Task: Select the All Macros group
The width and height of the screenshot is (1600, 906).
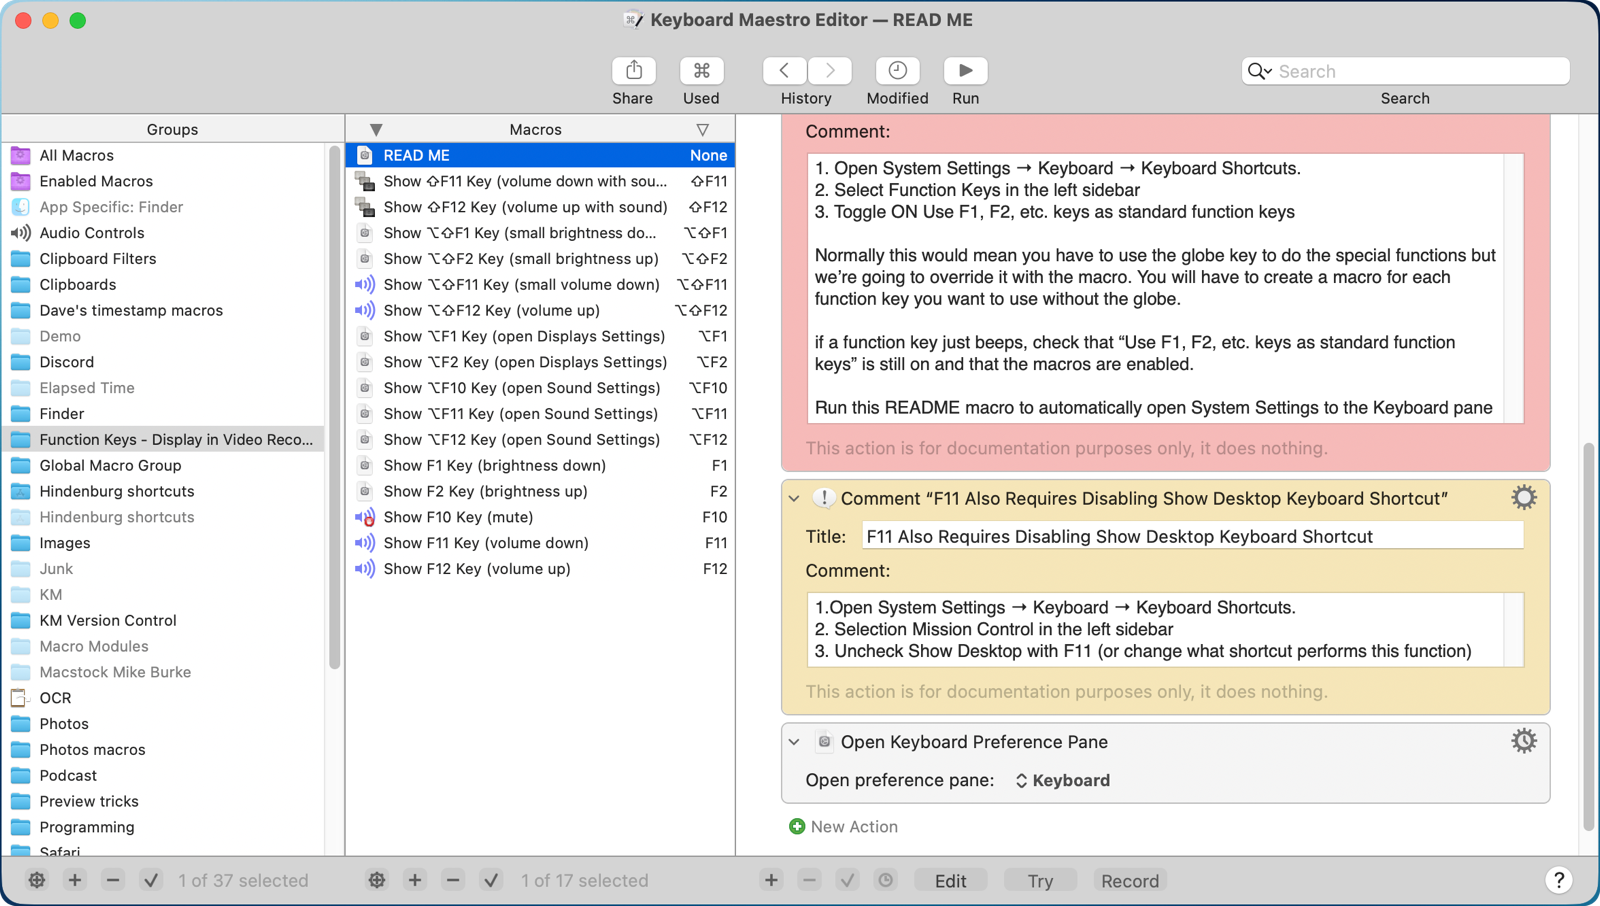Action: (165, 155)
